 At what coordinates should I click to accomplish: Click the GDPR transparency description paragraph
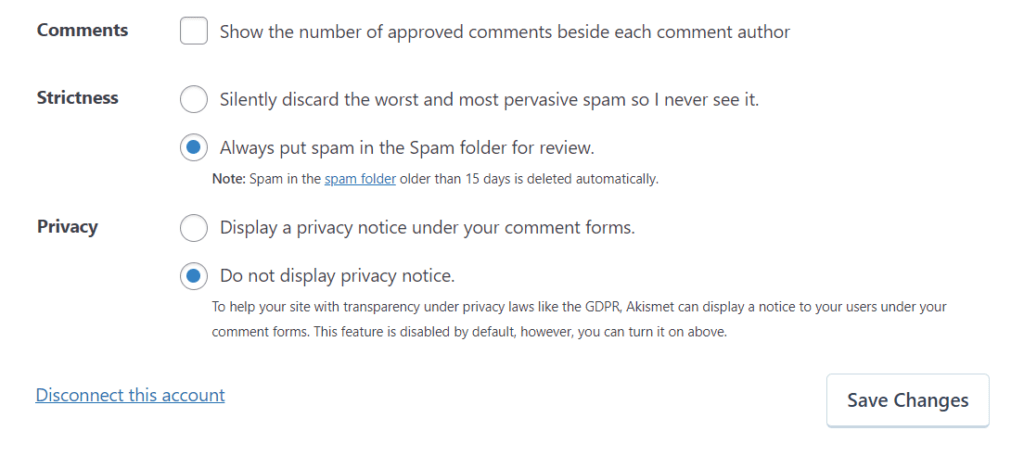tap(579, 307)
